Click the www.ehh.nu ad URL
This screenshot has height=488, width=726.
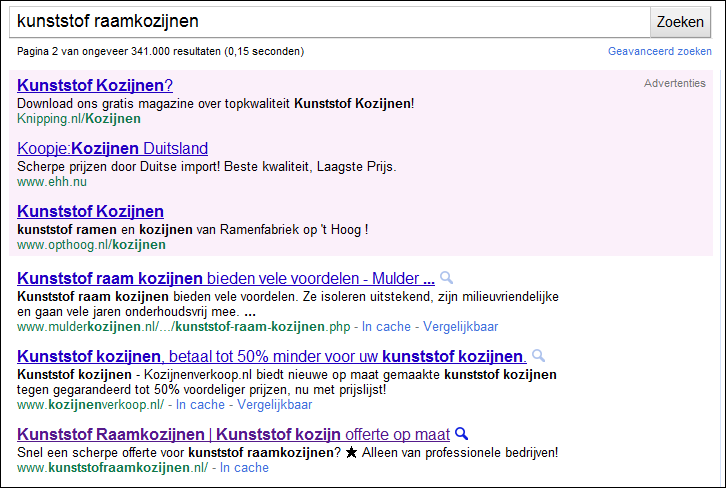point(52,181)
